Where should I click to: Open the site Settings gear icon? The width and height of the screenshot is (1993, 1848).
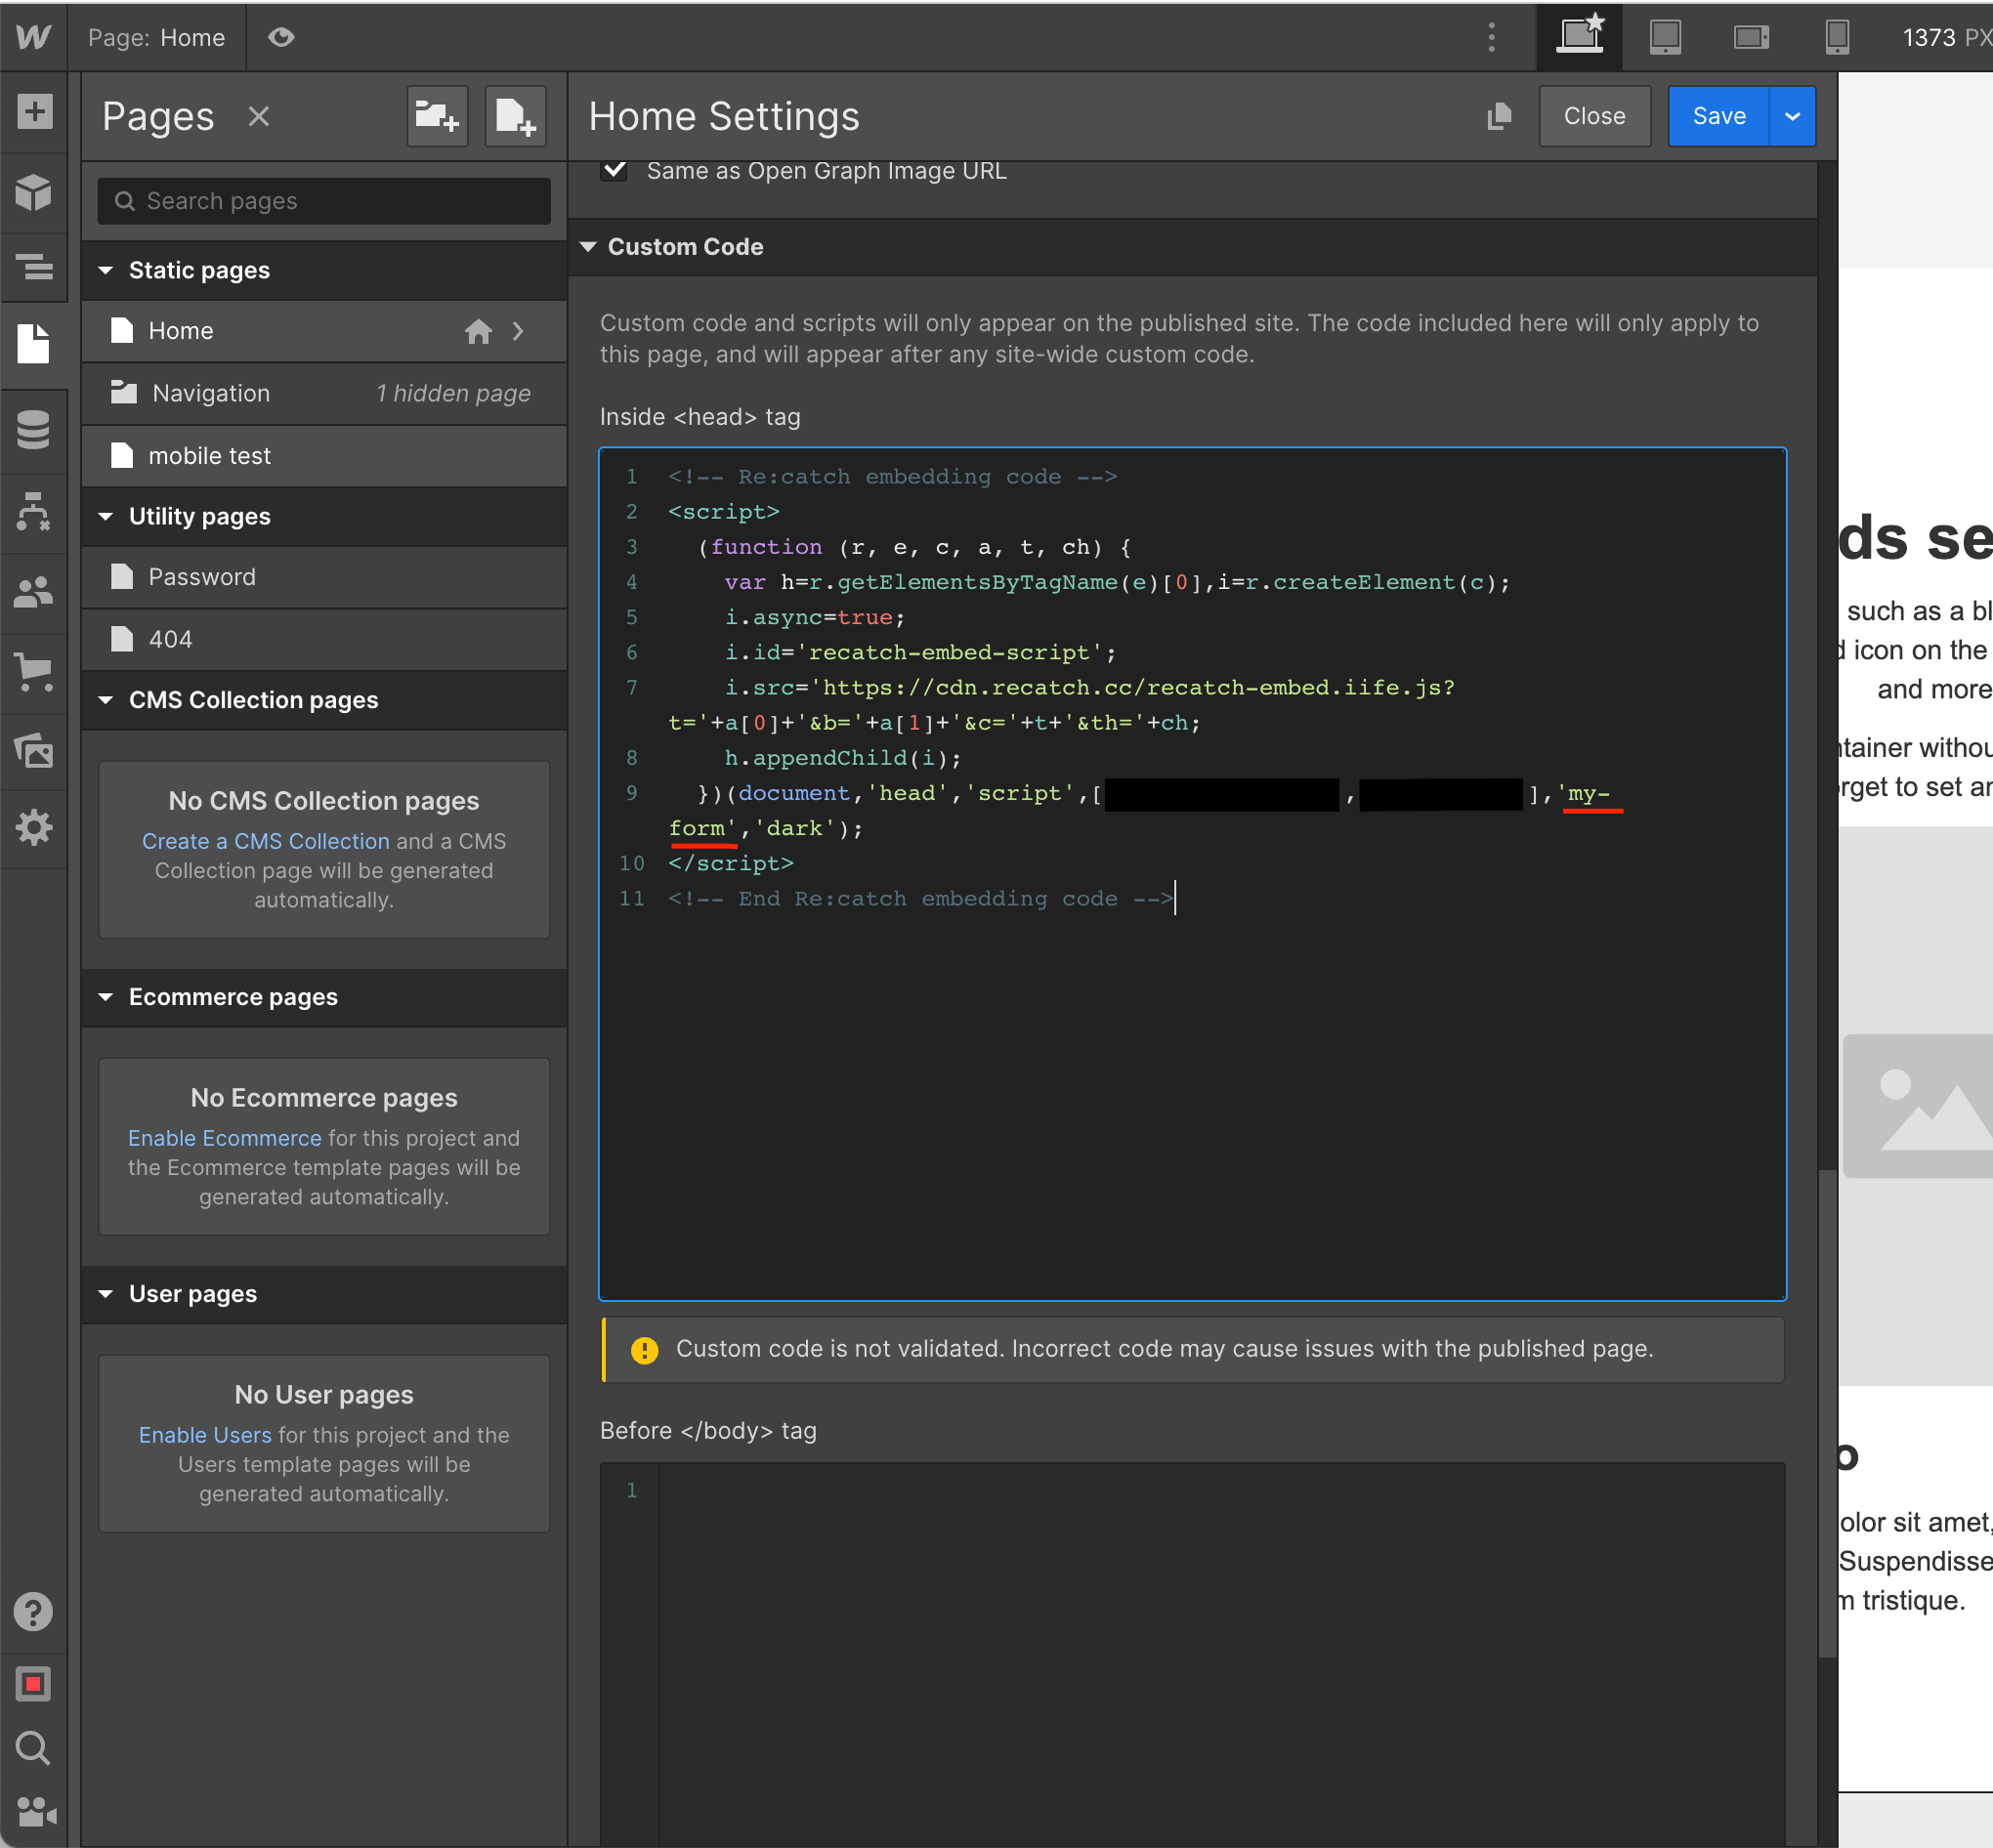point(34,828)
